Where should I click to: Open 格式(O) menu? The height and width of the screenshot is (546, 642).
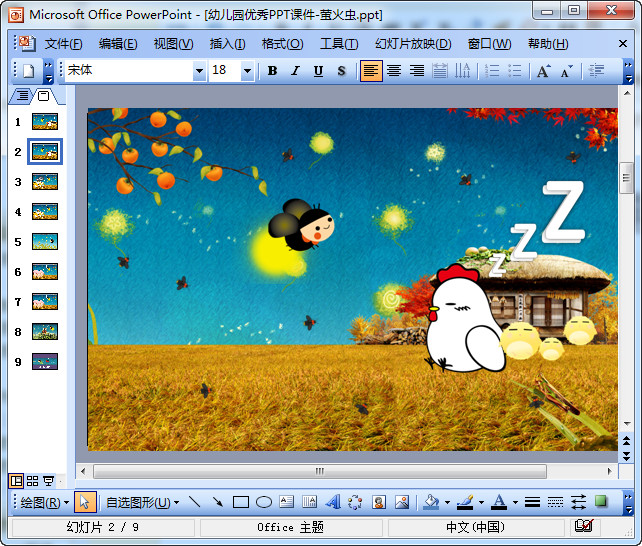[x=283, y=43]
